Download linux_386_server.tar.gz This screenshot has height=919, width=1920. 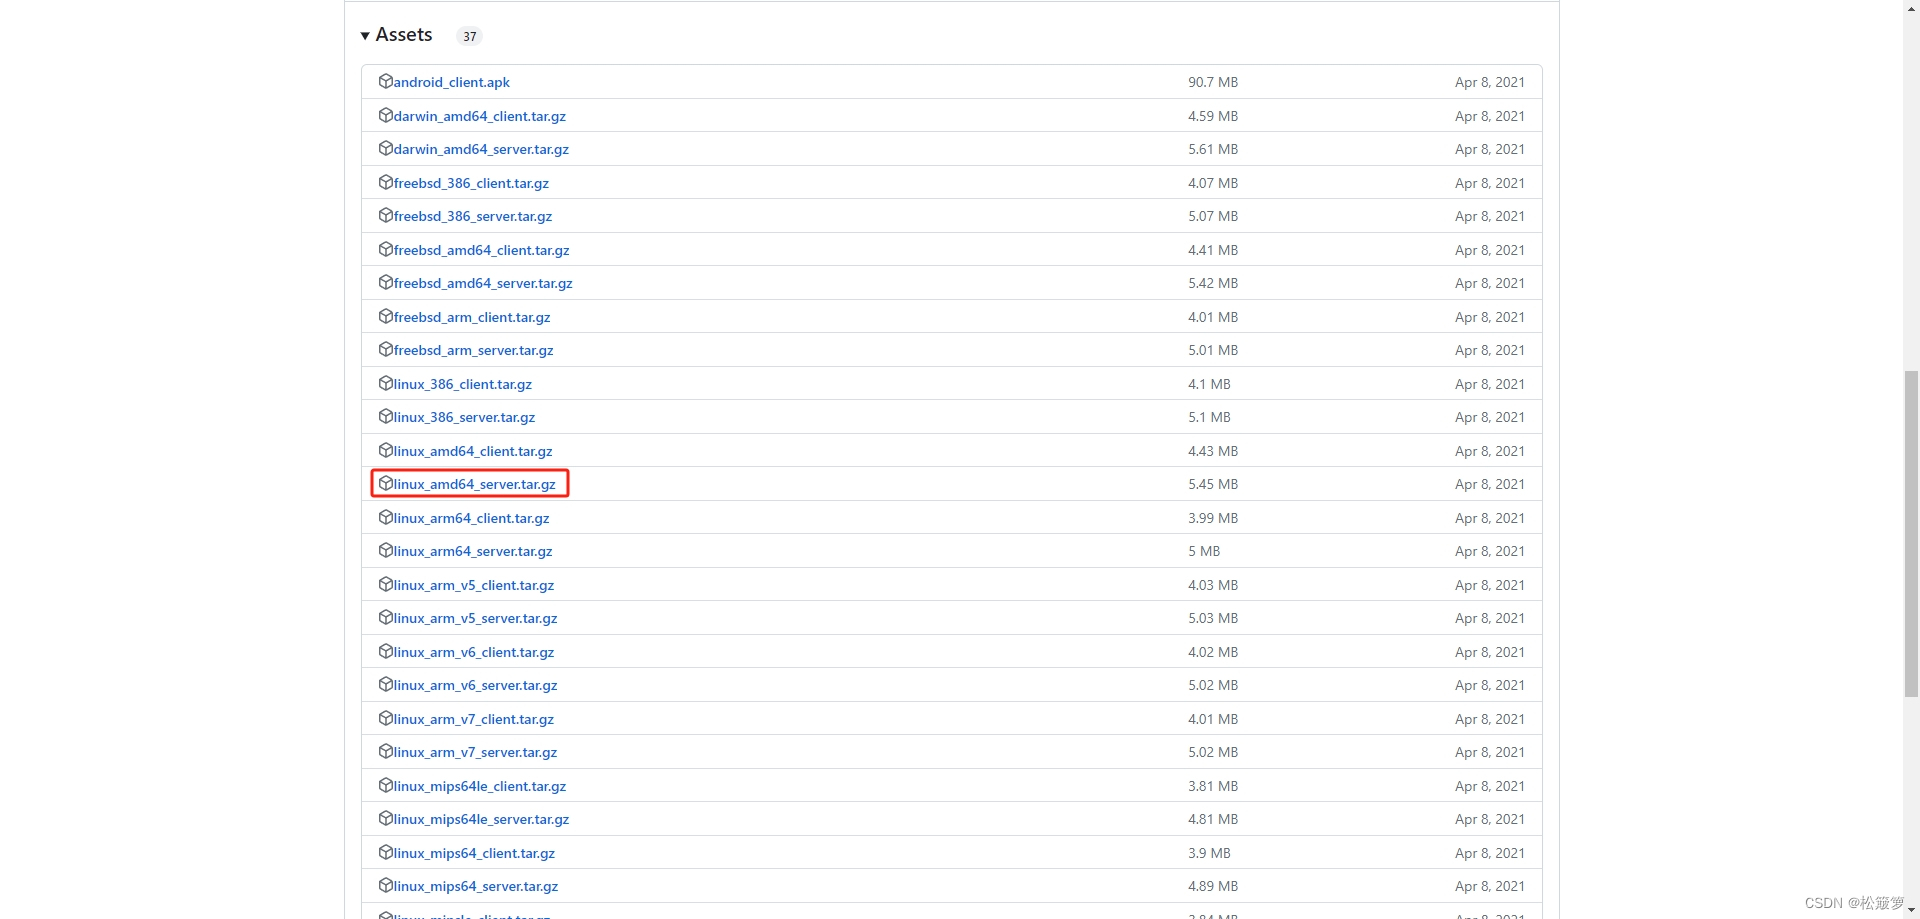click(x=465, y=417)
